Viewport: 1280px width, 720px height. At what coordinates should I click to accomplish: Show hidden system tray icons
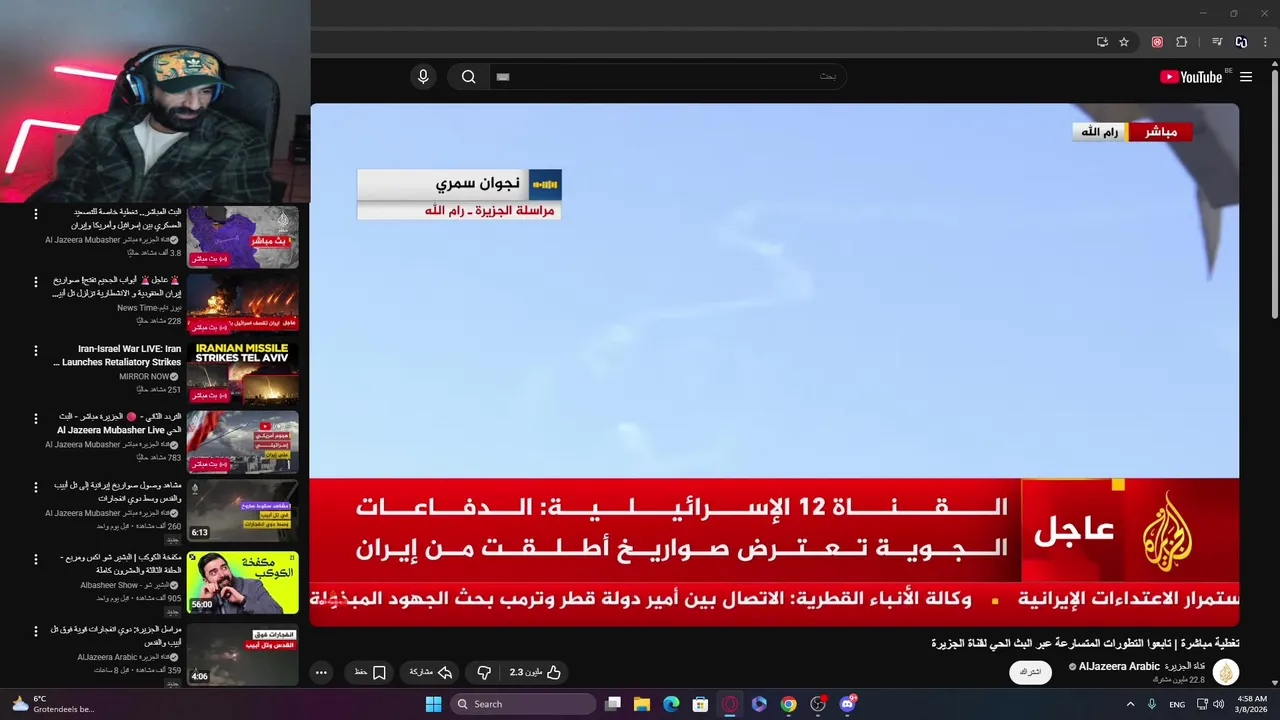pos(1131,704)
